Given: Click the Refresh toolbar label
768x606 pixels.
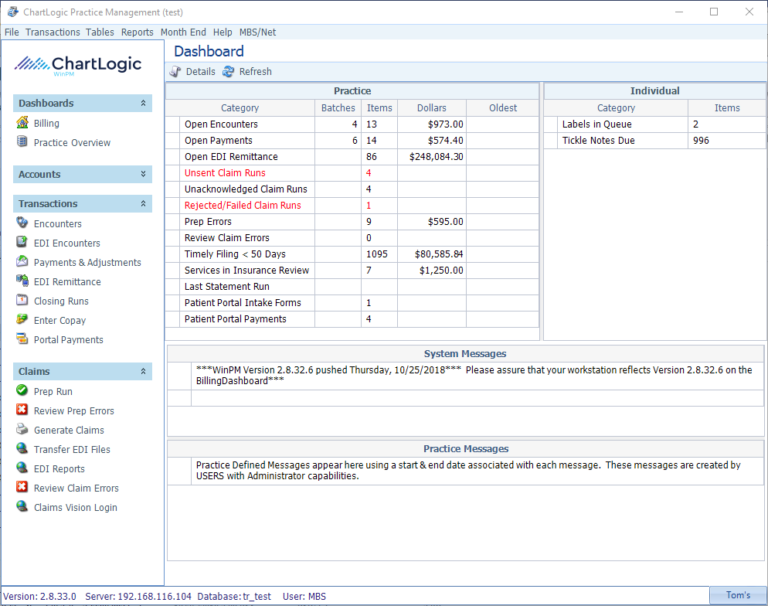Looking at the screenshot, I should [255, 72].
